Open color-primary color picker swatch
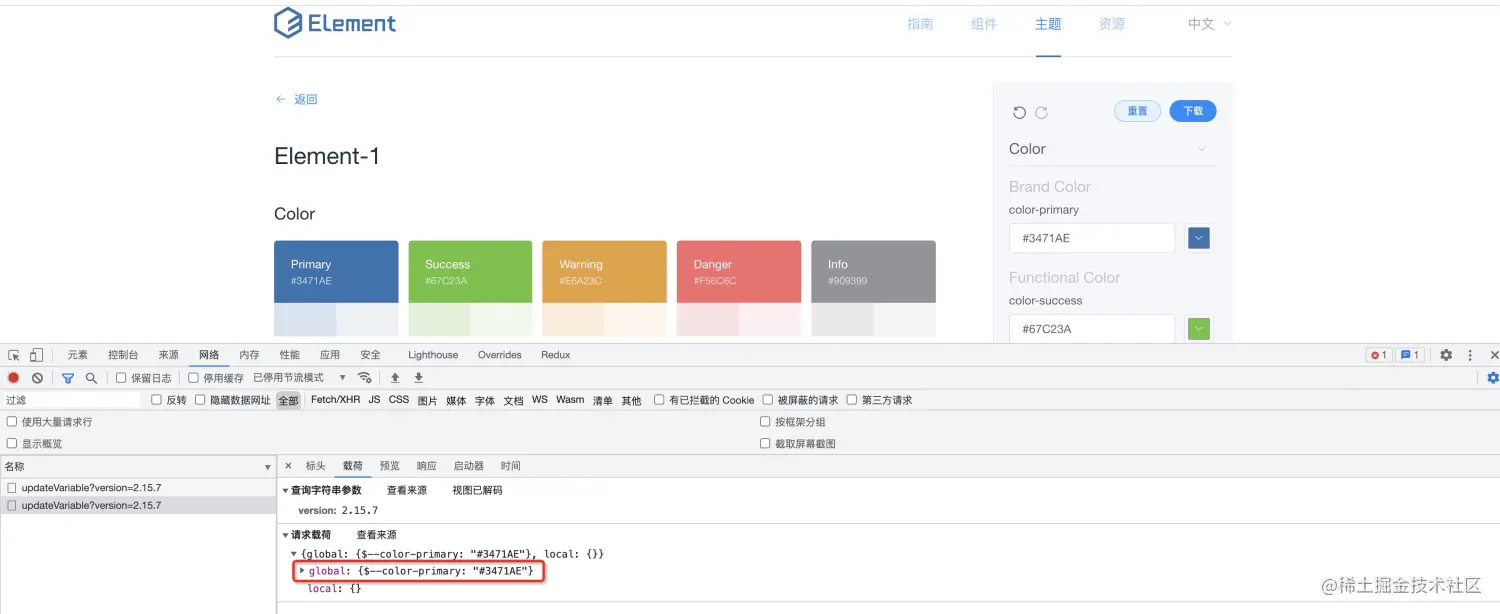This screenshot has width=1500, height=614. click(1198, 238)
